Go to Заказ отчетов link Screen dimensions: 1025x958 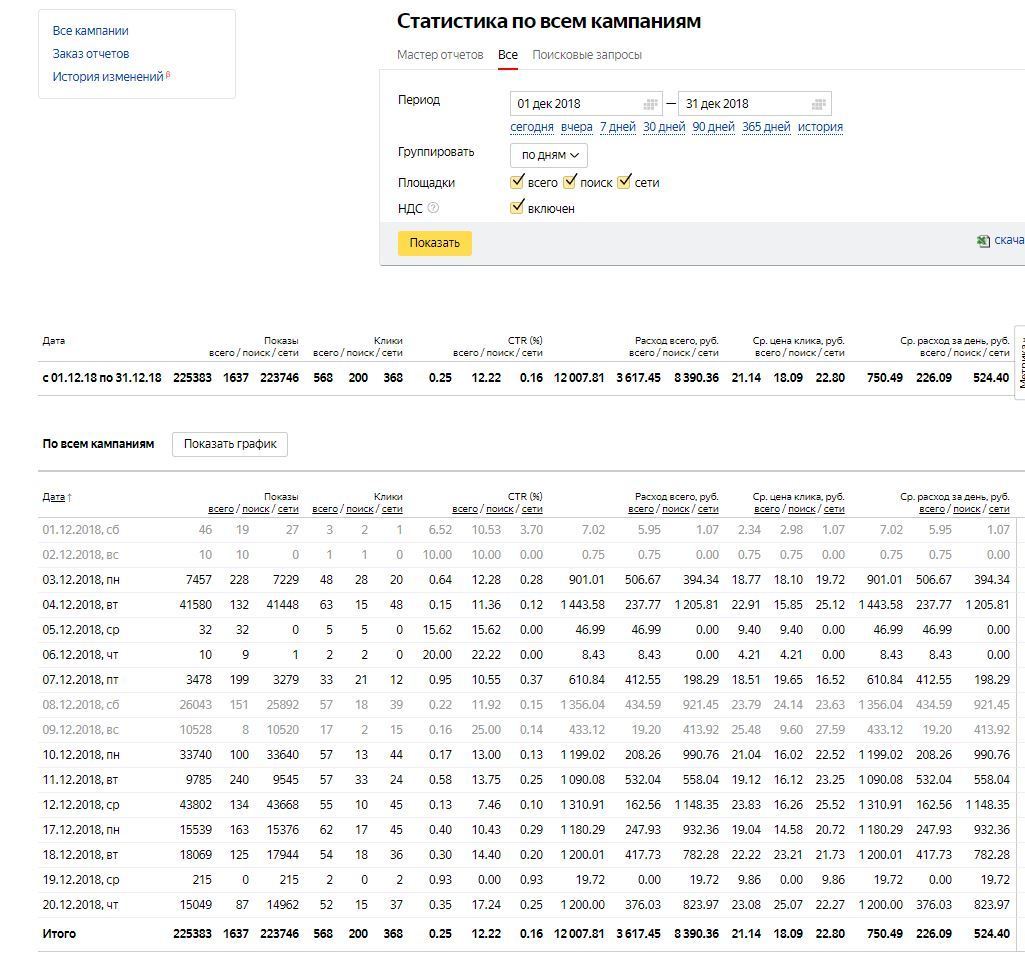pos(91,54)
